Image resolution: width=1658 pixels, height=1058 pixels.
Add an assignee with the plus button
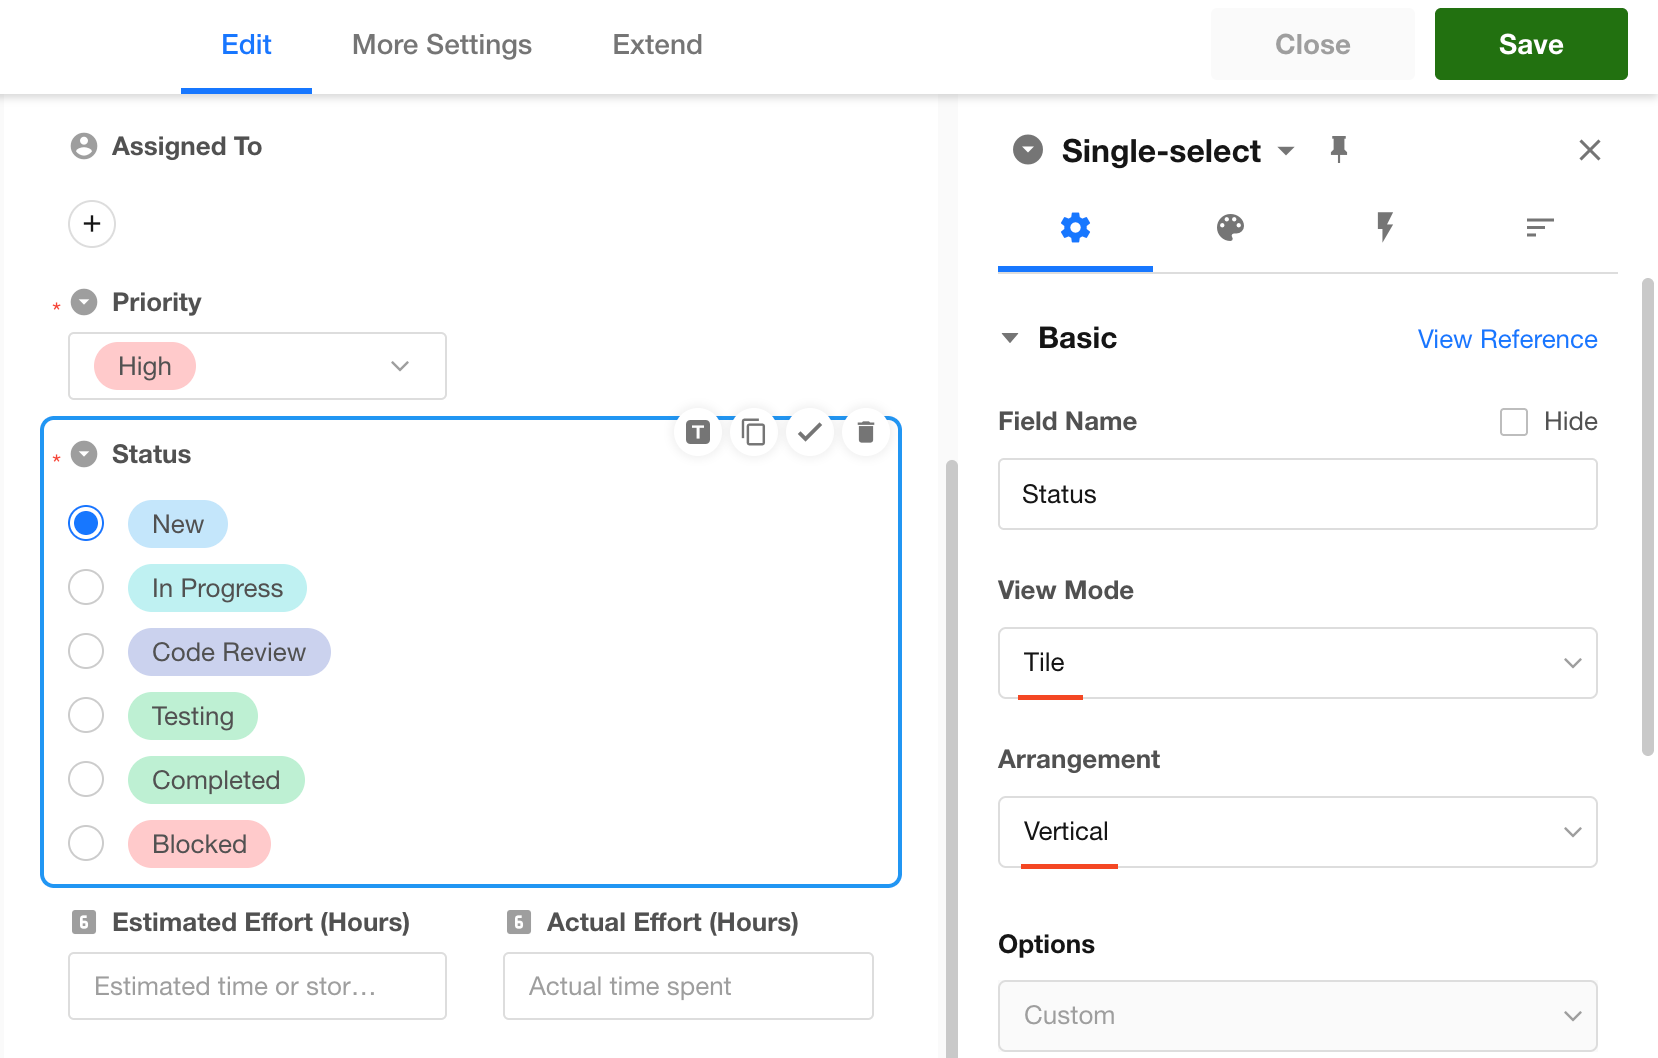92,224
